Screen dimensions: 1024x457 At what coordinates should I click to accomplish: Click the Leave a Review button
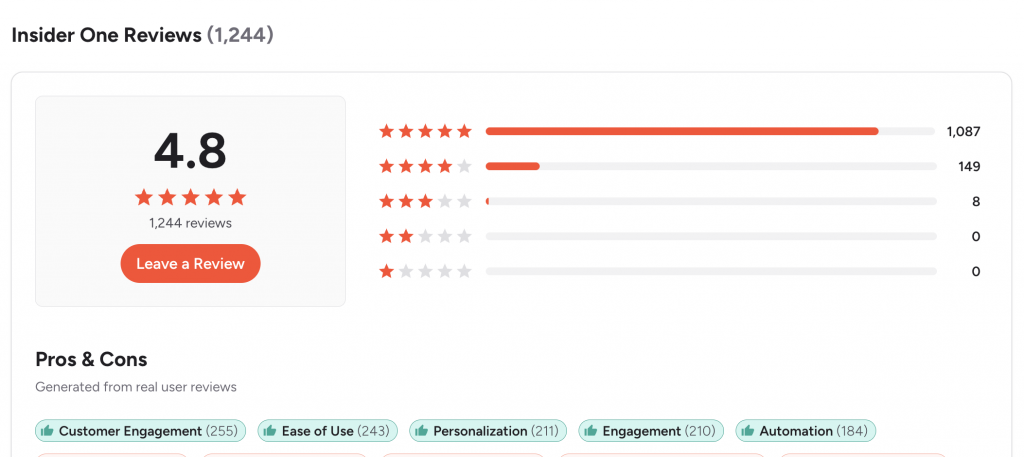click(x=190, y=264)
